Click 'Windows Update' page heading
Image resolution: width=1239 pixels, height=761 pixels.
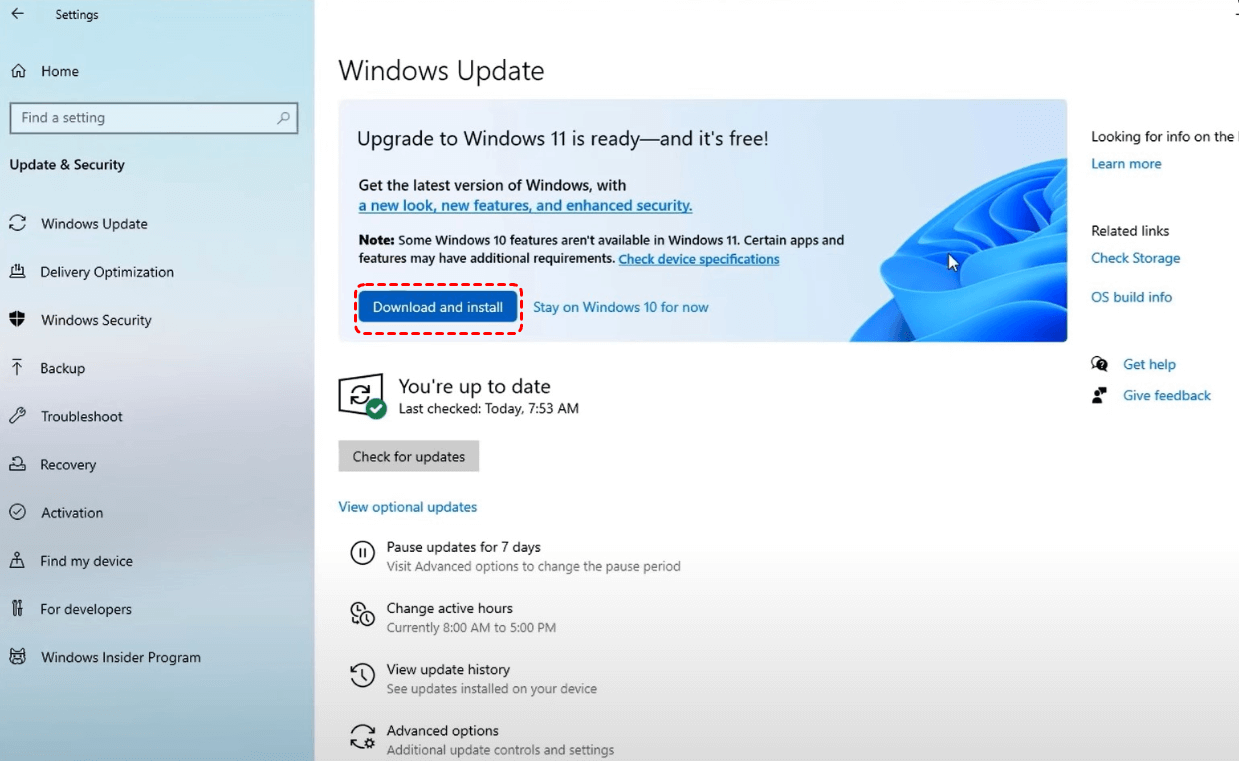pyautogui.click(x=441, y=71)
